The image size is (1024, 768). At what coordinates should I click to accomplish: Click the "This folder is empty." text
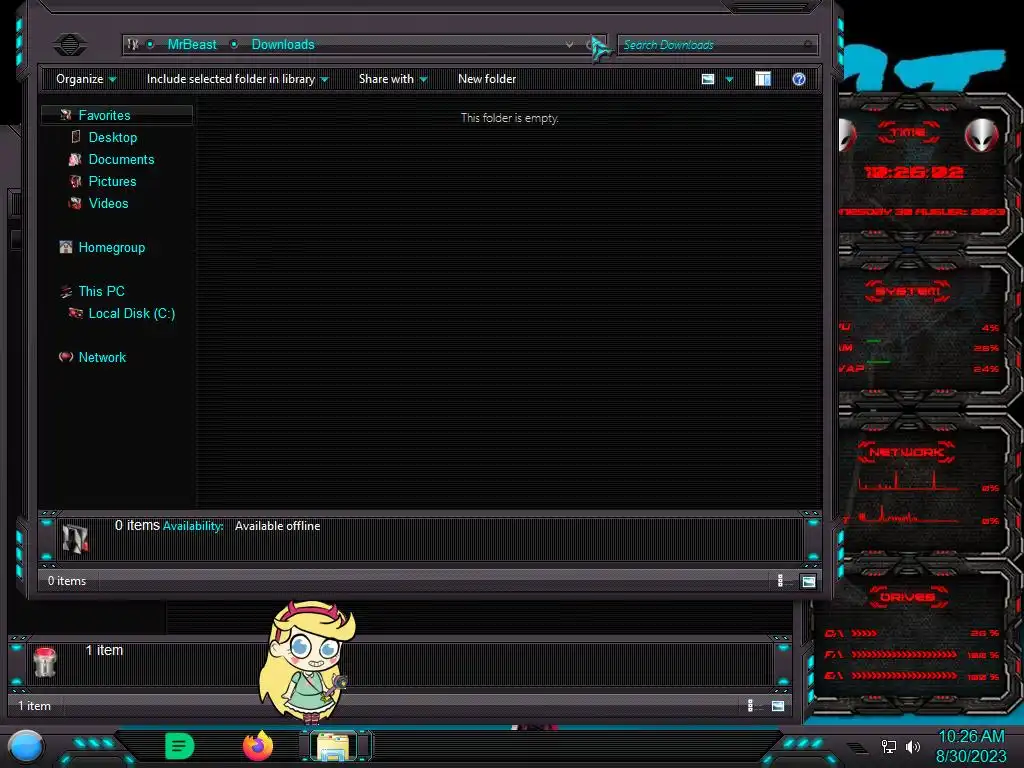coord(509,118)
